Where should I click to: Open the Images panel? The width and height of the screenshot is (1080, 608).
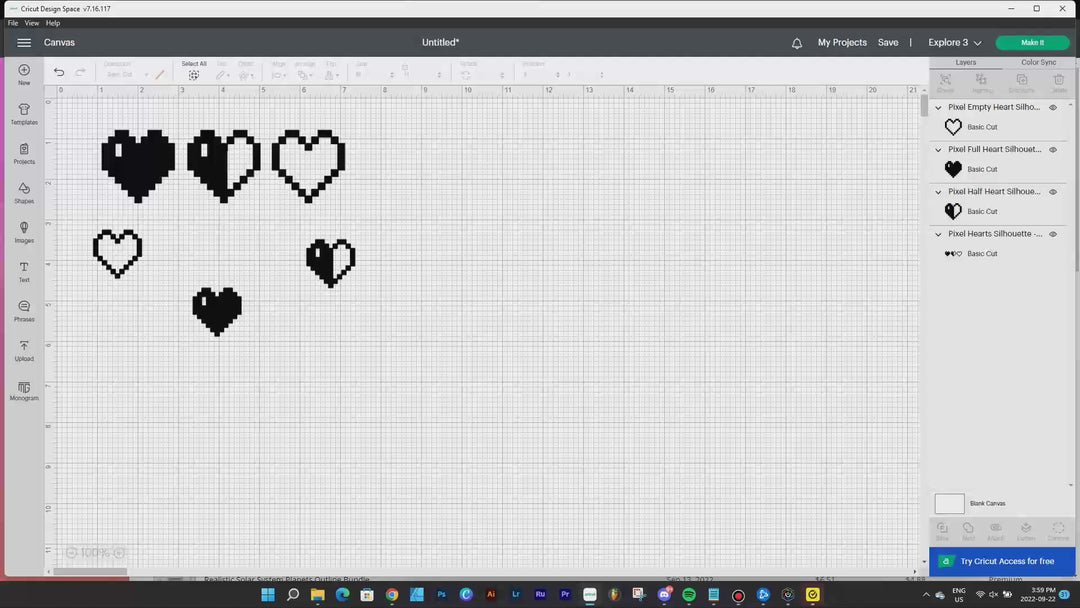(x=23, y=231)
